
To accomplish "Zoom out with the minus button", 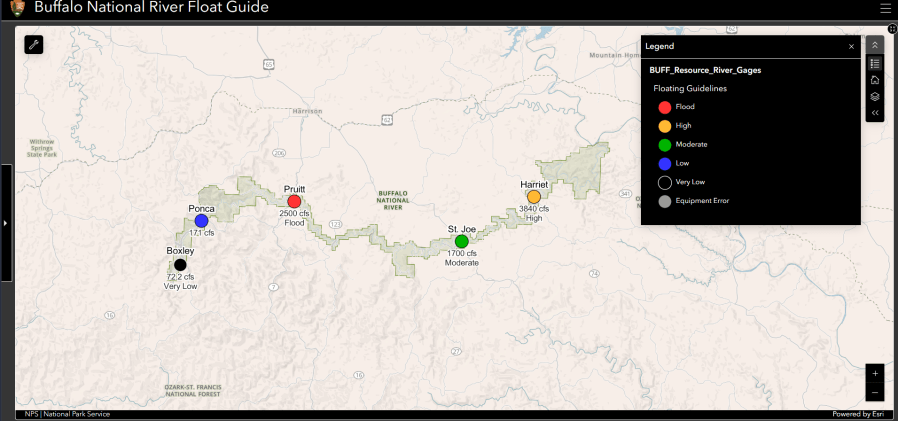I will pyautogui.click(x=875, y=392).
